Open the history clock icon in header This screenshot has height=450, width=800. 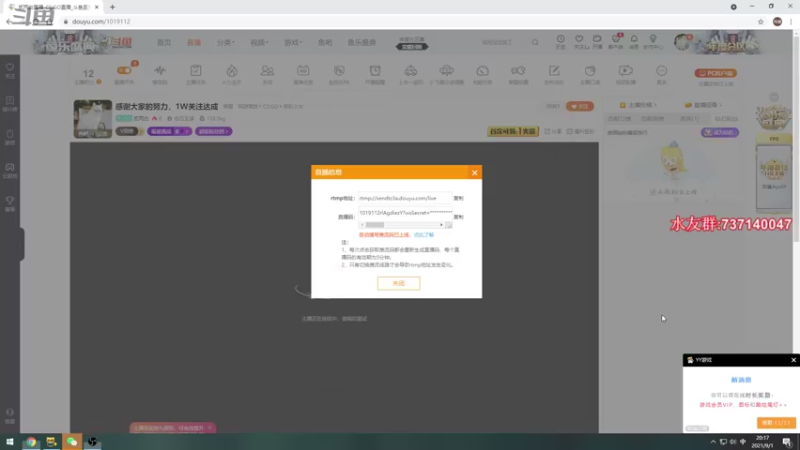pyautogui.click(x=560, y=42)
